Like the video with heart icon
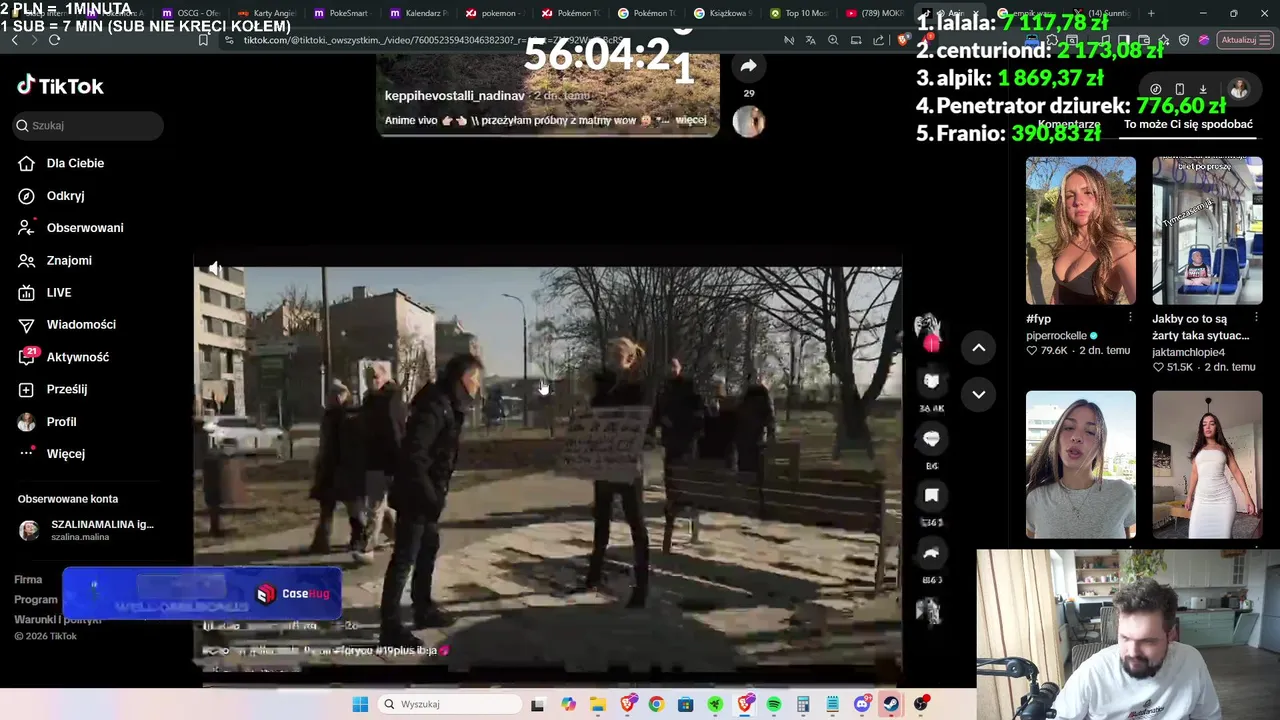This screenshot has height=720, width=1280. pyautogui.click(x=931, y=380)
